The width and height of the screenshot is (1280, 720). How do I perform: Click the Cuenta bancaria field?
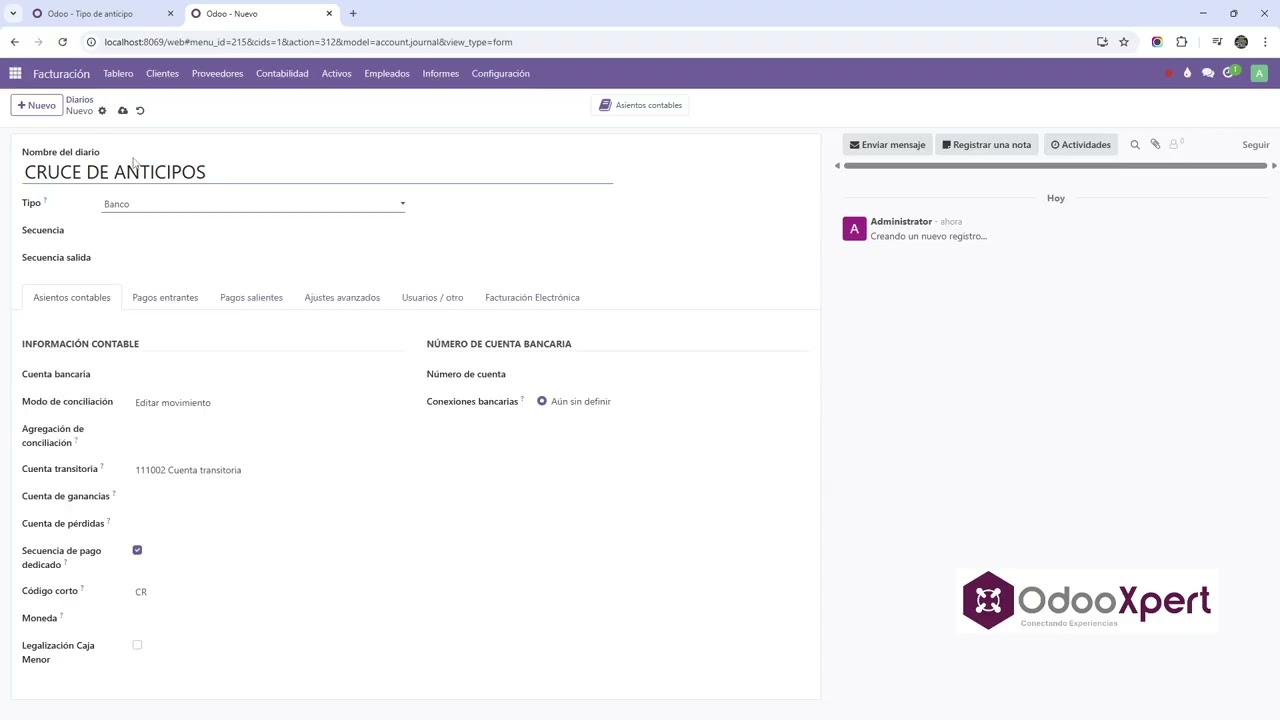coord(270,374)
